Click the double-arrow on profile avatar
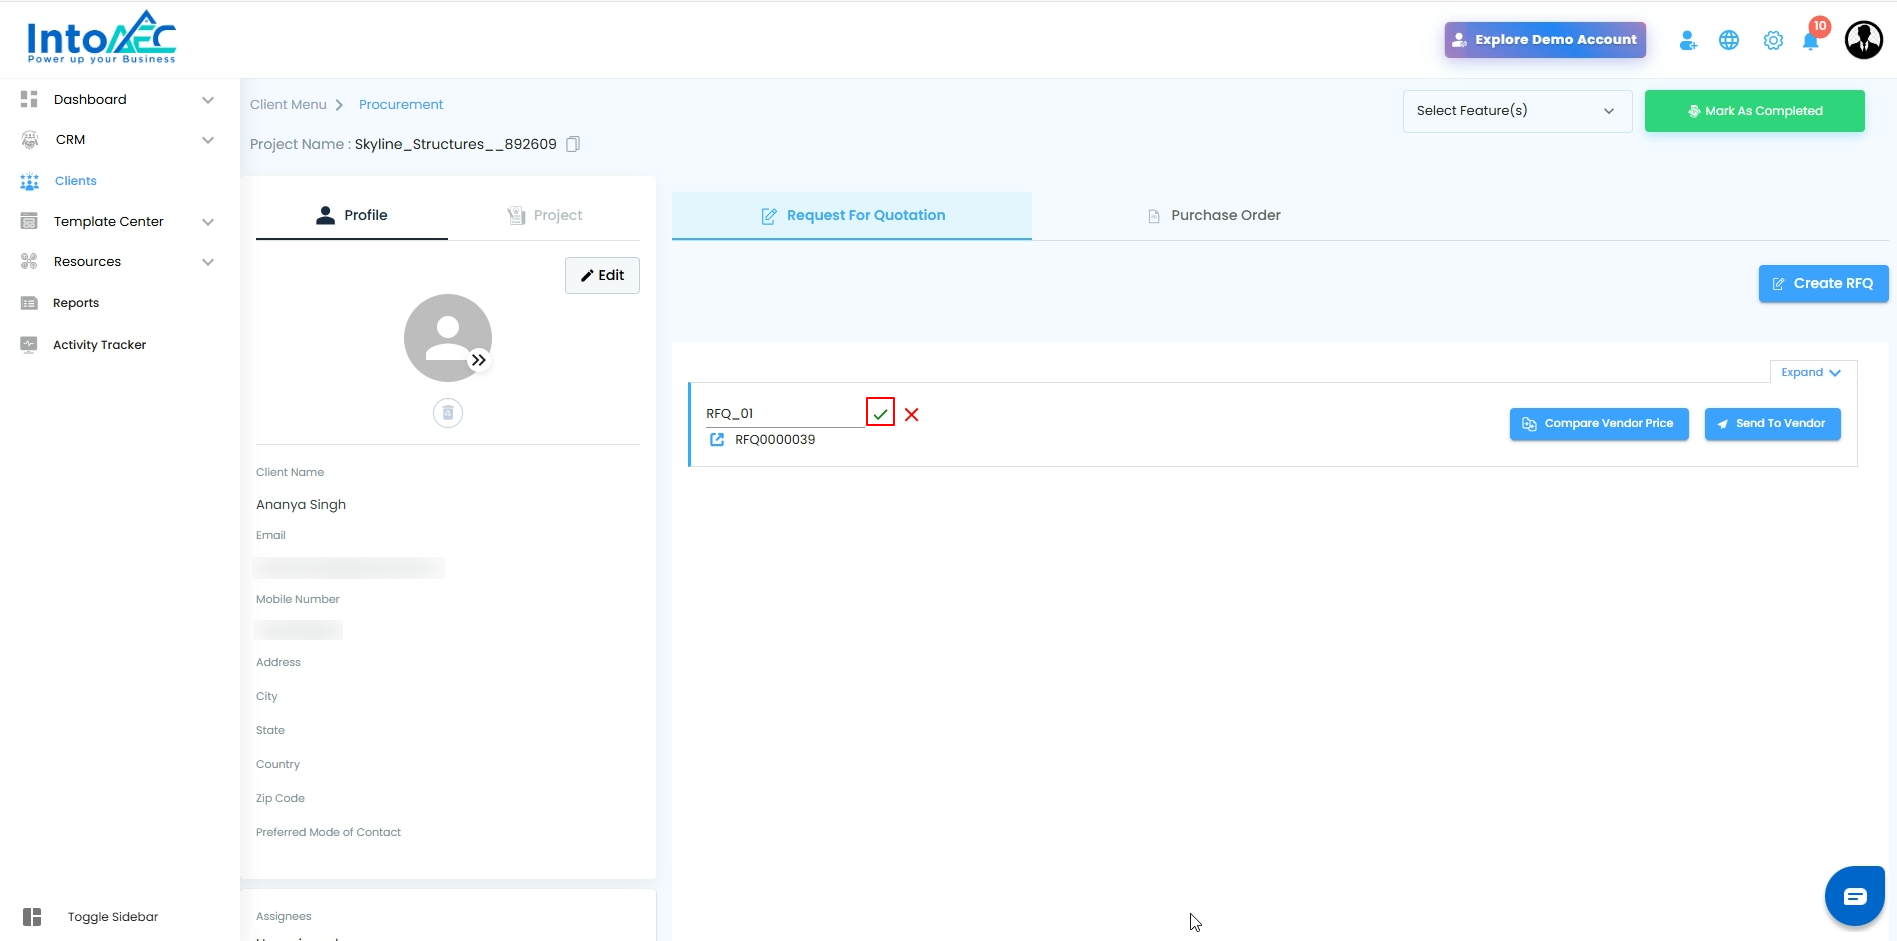The height and width of the screenshot is (941, 1897). (479, 360)
